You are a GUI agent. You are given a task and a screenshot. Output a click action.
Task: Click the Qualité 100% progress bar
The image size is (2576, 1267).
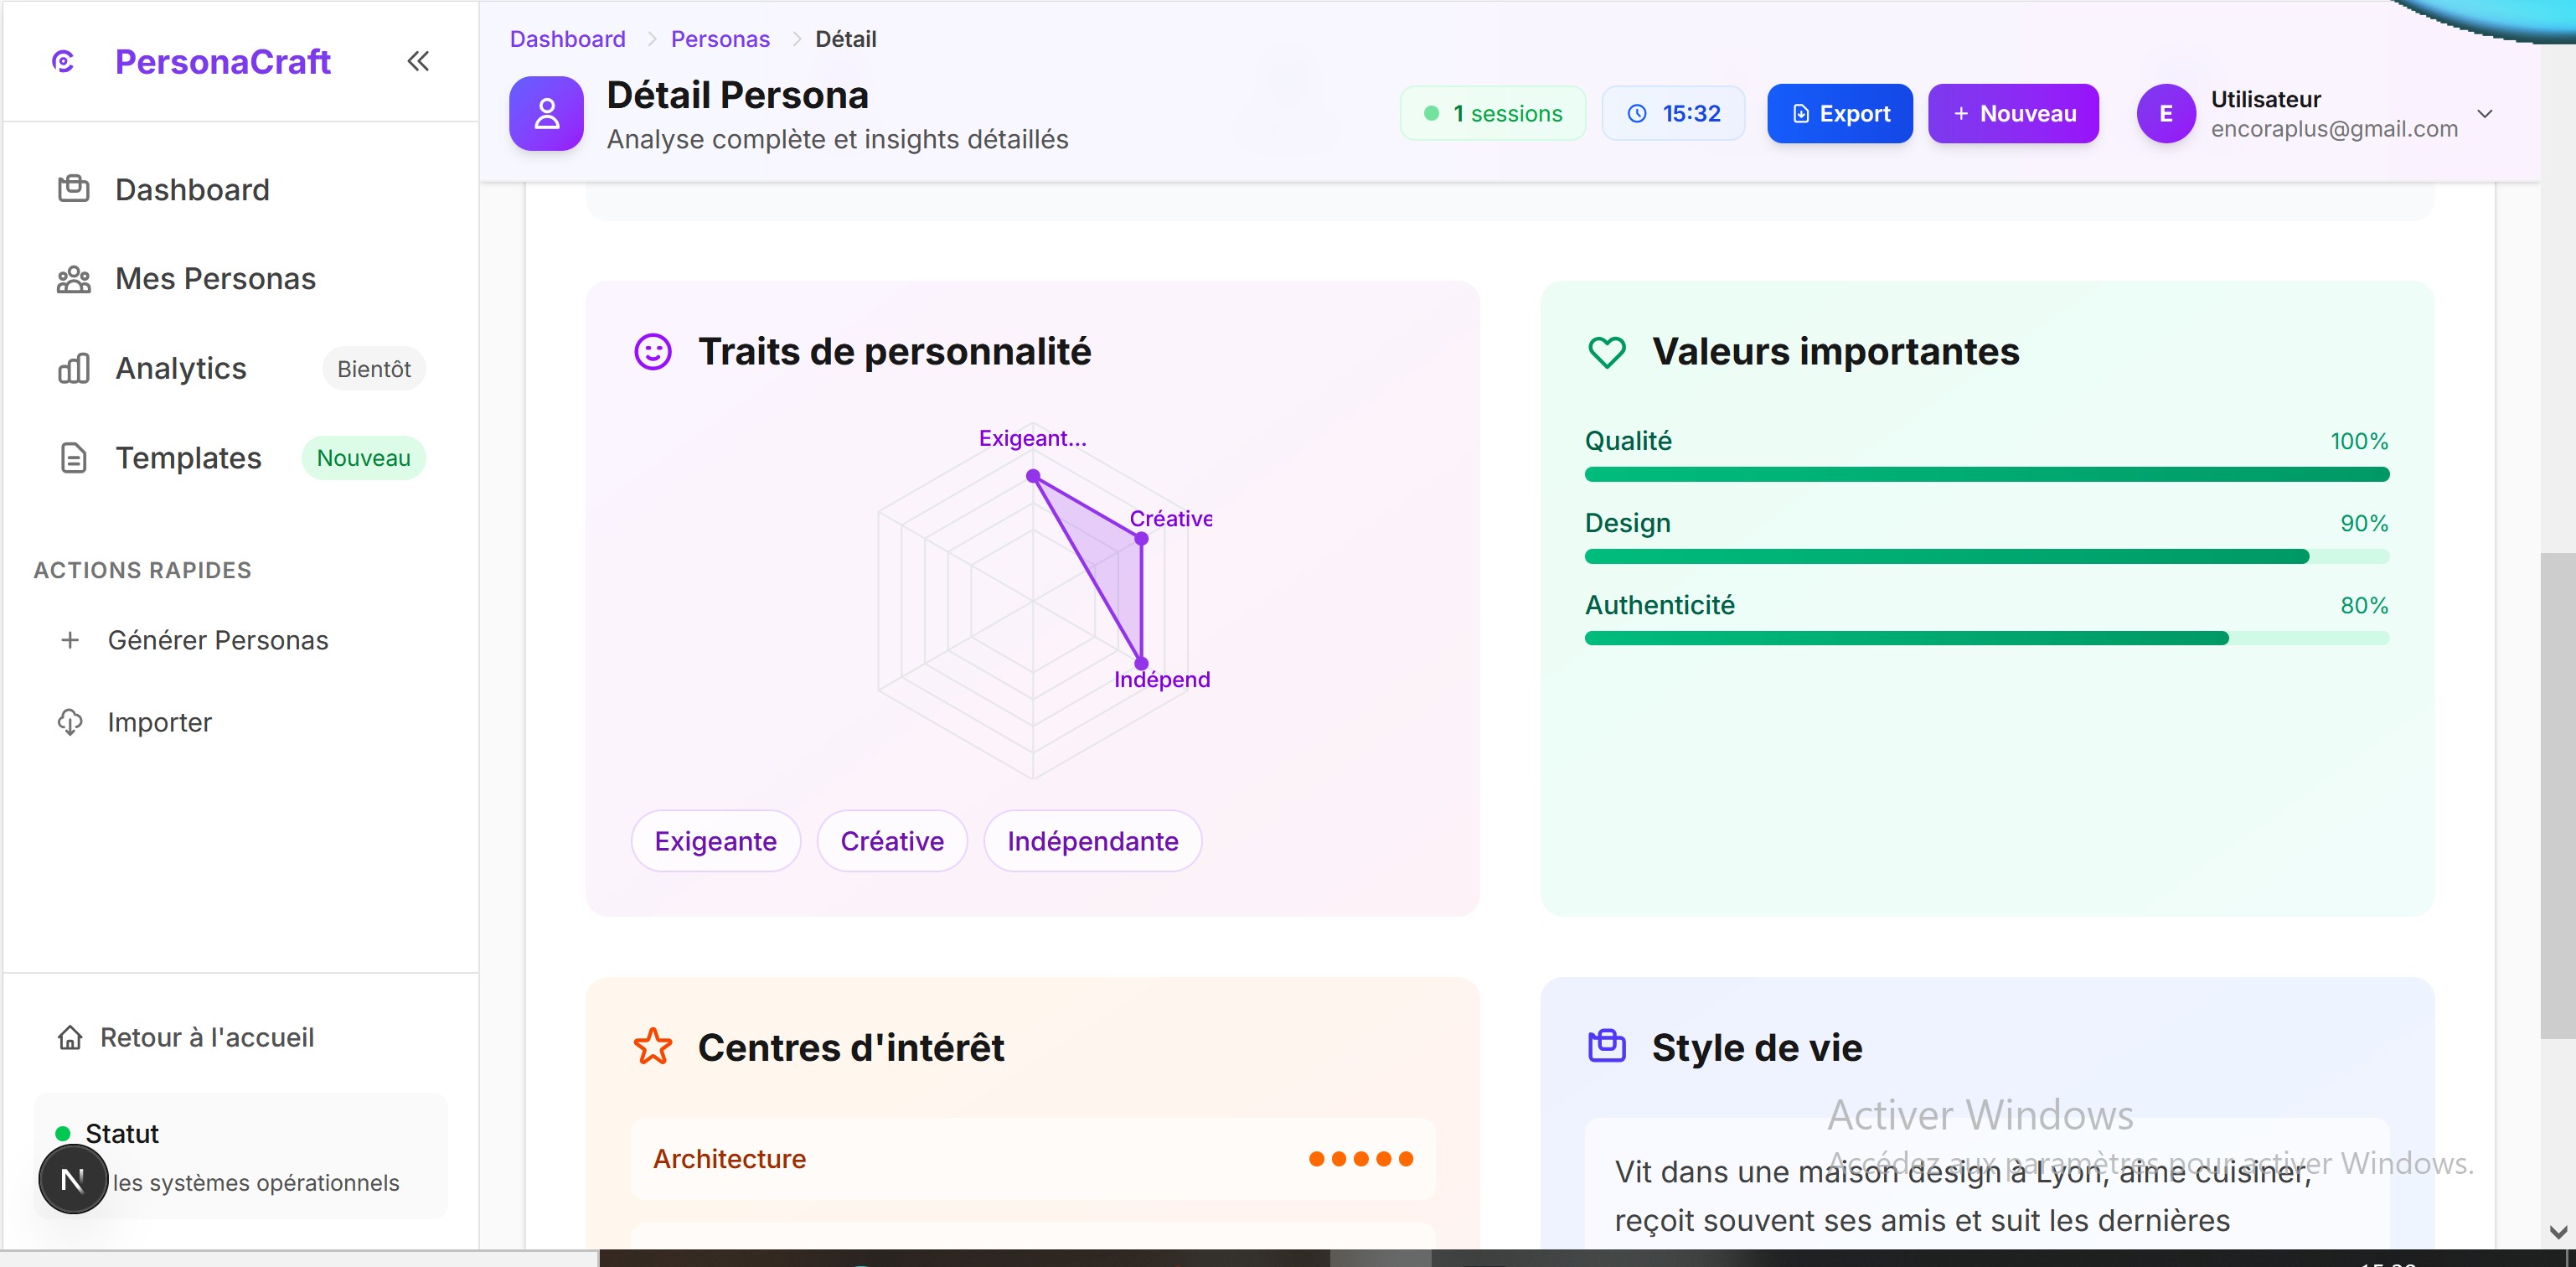1986,474
